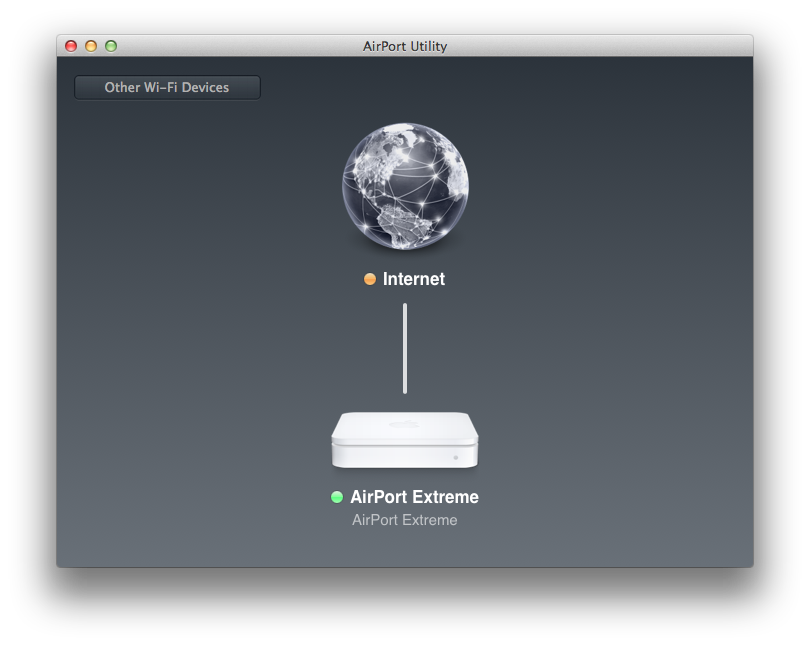
Task: Click the gray AirPort Extreme model subtitle
Action: pos(404,520)
